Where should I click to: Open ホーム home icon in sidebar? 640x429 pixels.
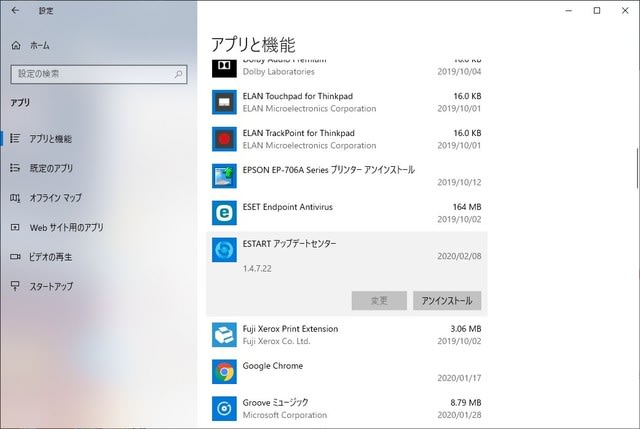[x=16, y=45]
